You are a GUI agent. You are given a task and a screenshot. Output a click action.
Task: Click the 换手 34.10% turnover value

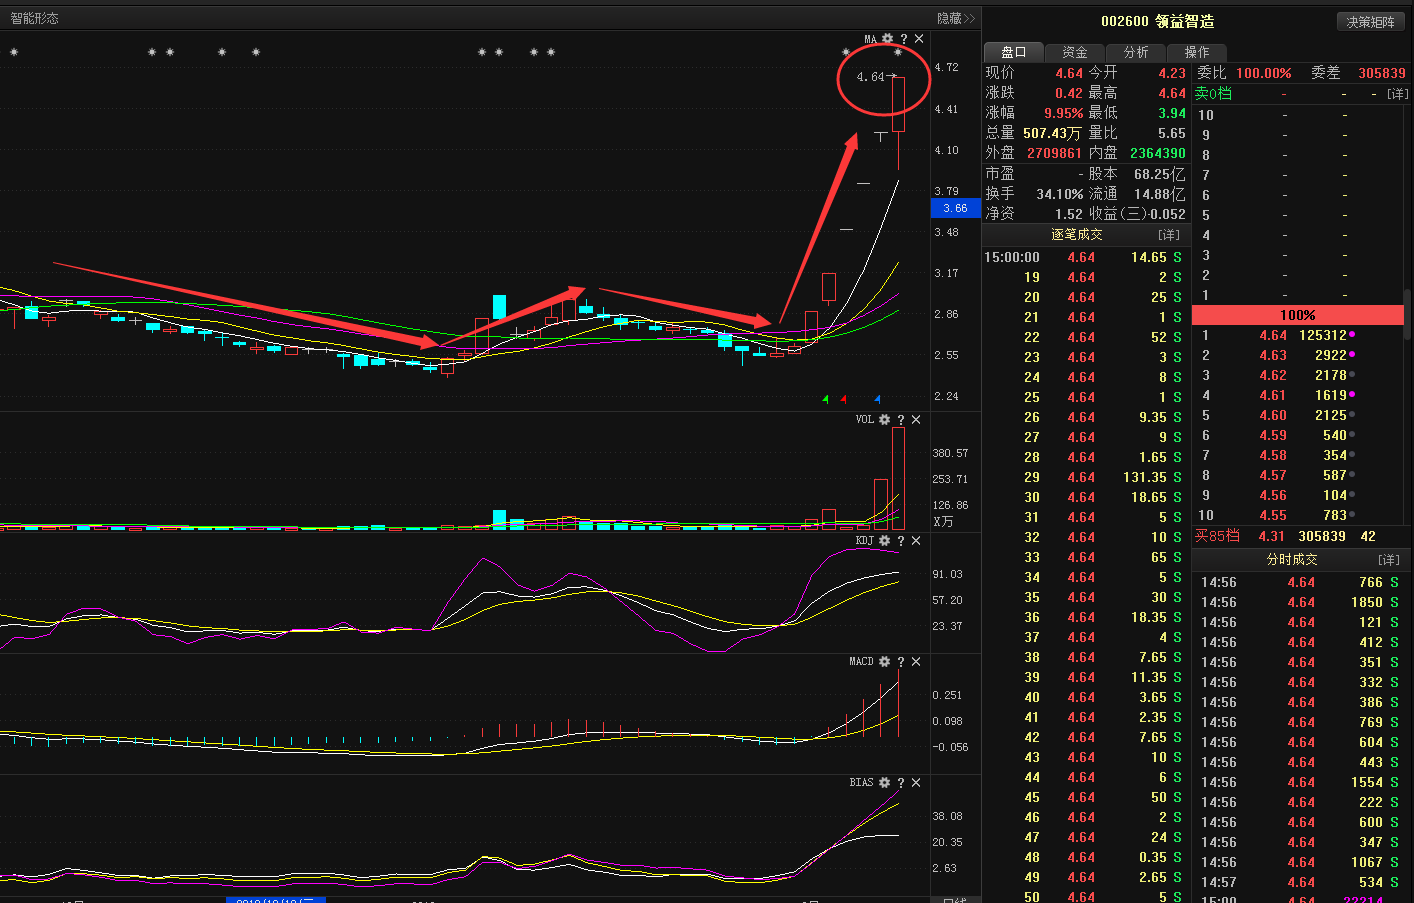pyautogui.click(x=1059, y=194)
